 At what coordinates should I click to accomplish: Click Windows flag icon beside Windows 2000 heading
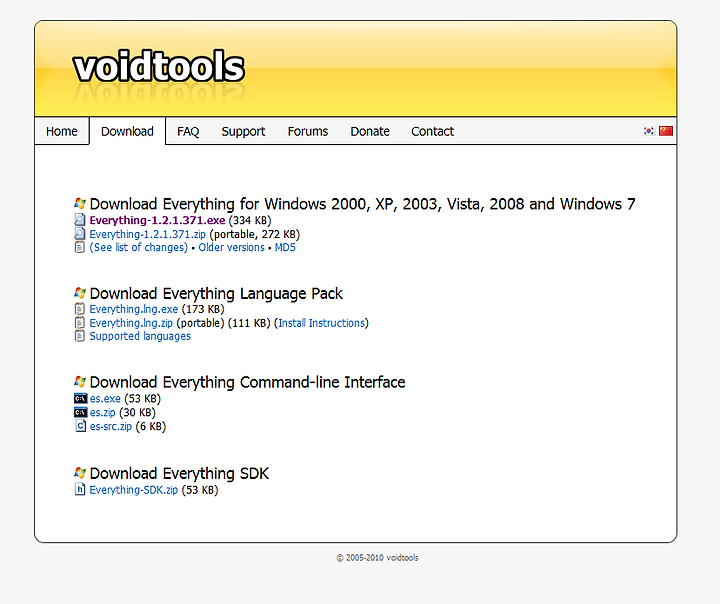[x=80, y=203]
